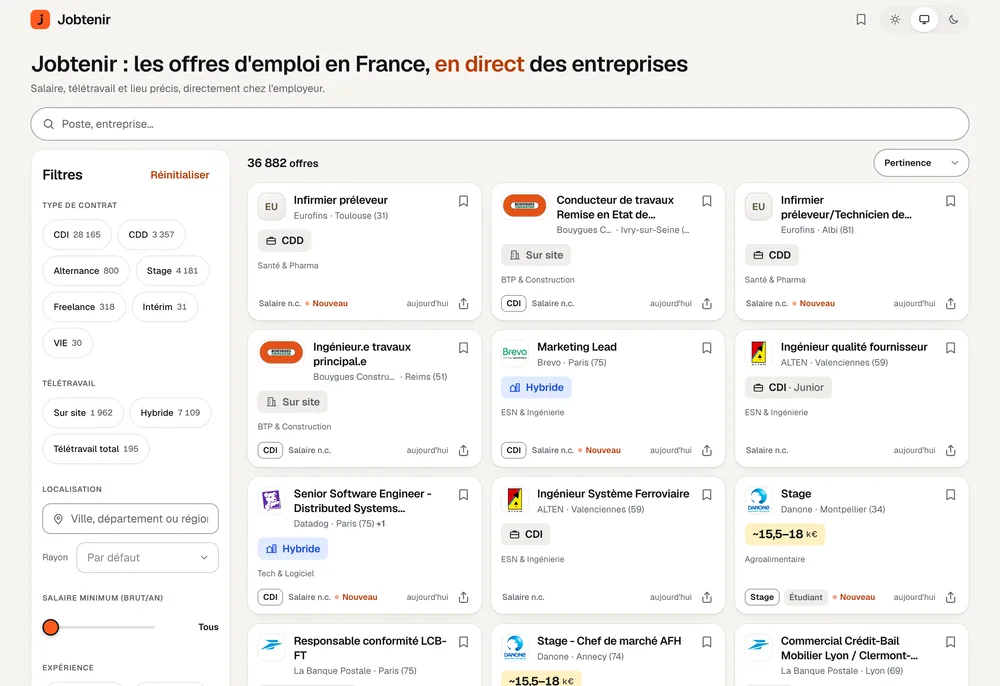The height and width of the screenshot is (686, 1000).
Task: Bookmark Stage Chef de marché AFH offer
Action: click(x=707, y=641)
